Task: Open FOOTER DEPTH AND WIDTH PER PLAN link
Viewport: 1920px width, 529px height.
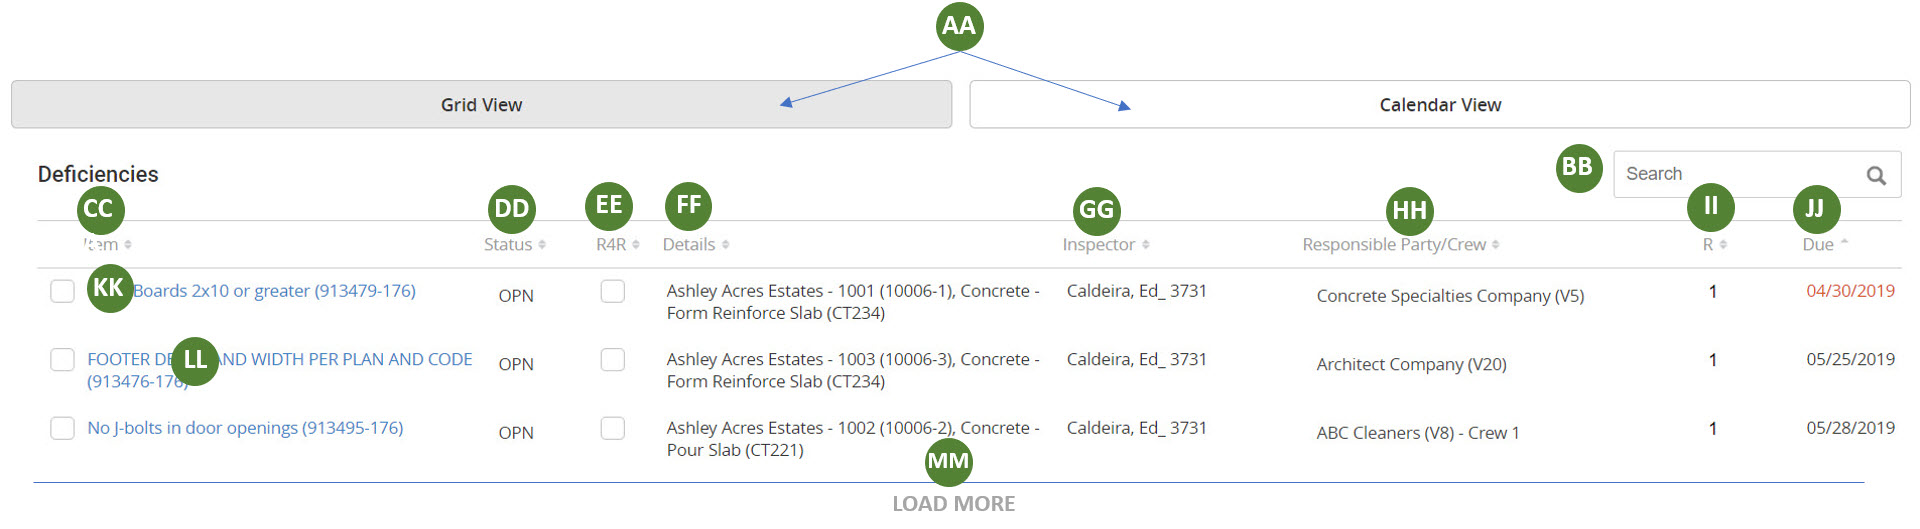Action: (x=280, y=370)
